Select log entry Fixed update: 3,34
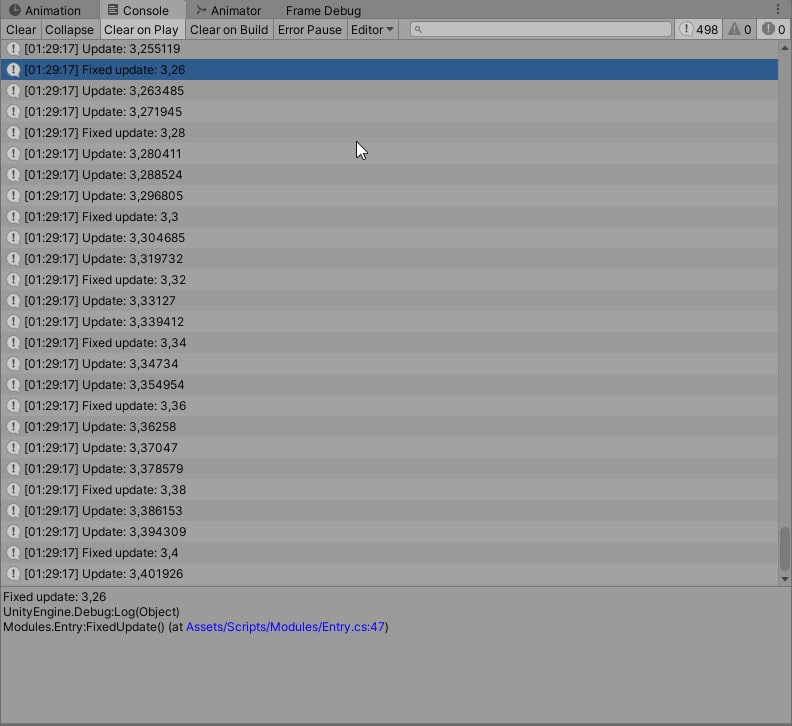 pyautogui.click(x=389, y=343)
